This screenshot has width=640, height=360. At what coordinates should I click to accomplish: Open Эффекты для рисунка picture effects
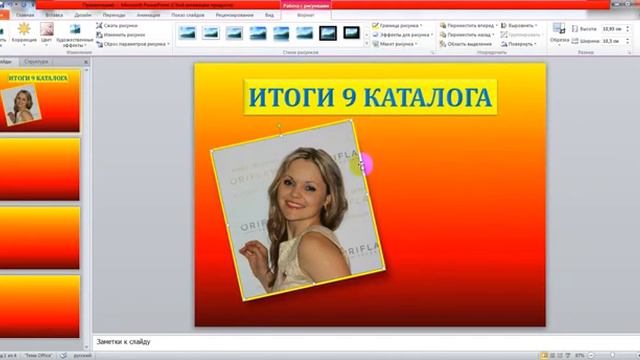[x=402, y=35]
